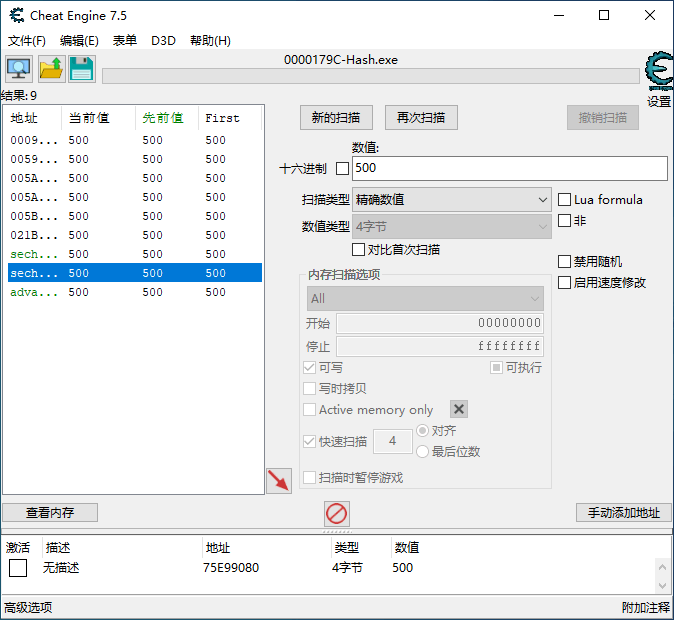Click the 数值 column header in address list
The height and width of the screenshot is (620, 674).
(x=407, y=547)
